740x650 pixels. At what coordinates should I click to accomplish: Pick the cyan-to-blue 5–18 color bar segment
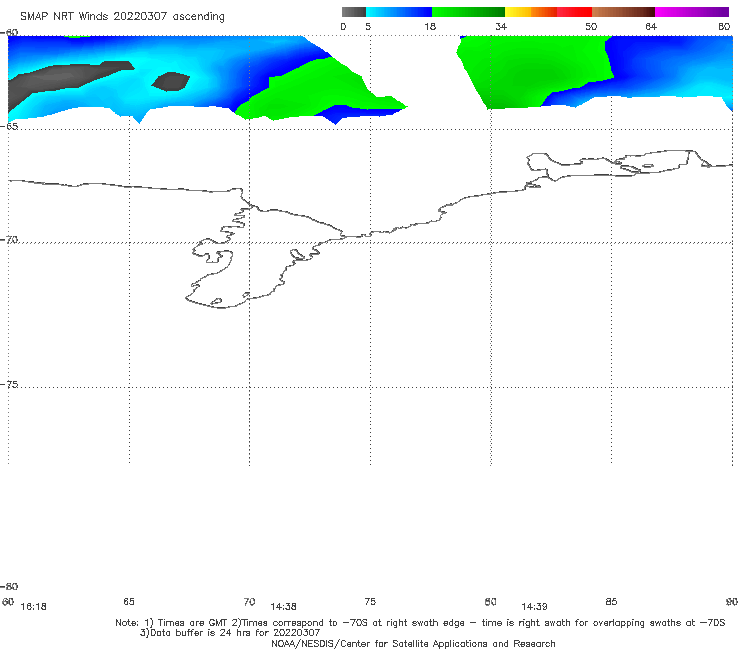[x=399, y=12]
